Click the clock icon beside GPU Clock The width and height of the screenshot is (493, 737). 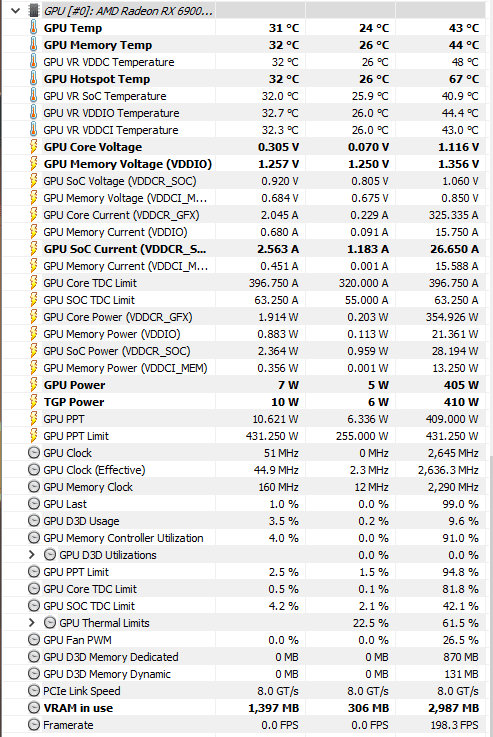coord(34,453)
